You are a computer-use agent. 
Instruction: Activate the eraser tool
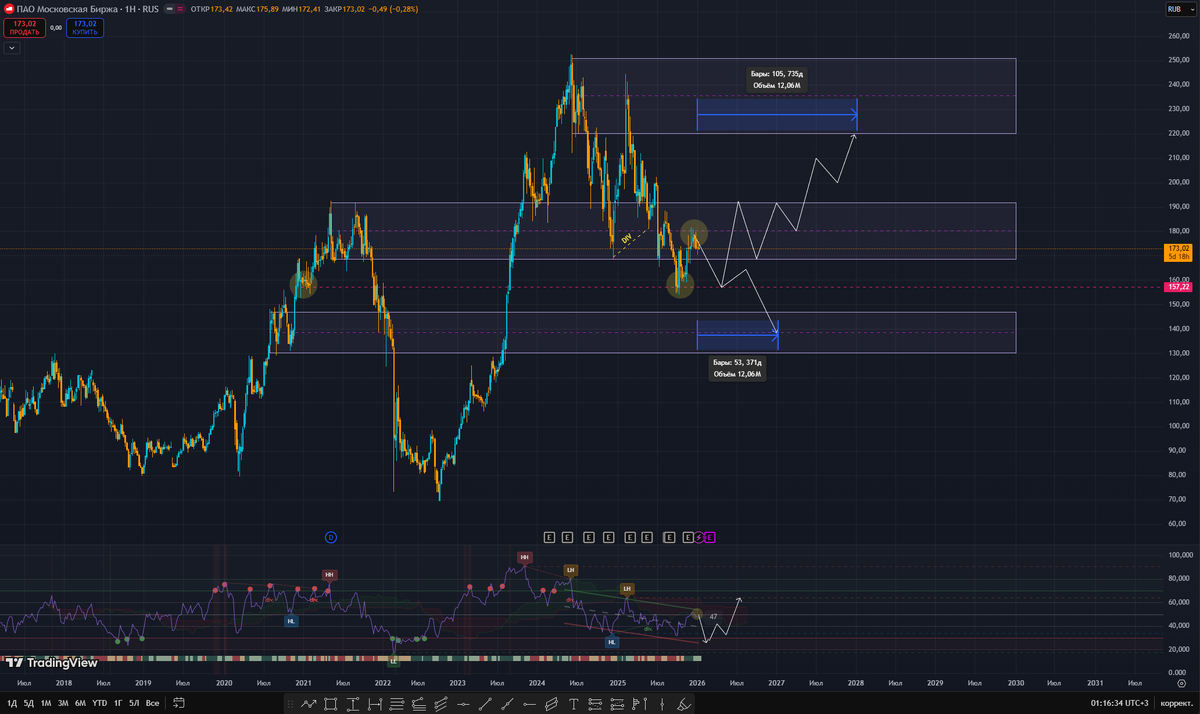[683, 704]
